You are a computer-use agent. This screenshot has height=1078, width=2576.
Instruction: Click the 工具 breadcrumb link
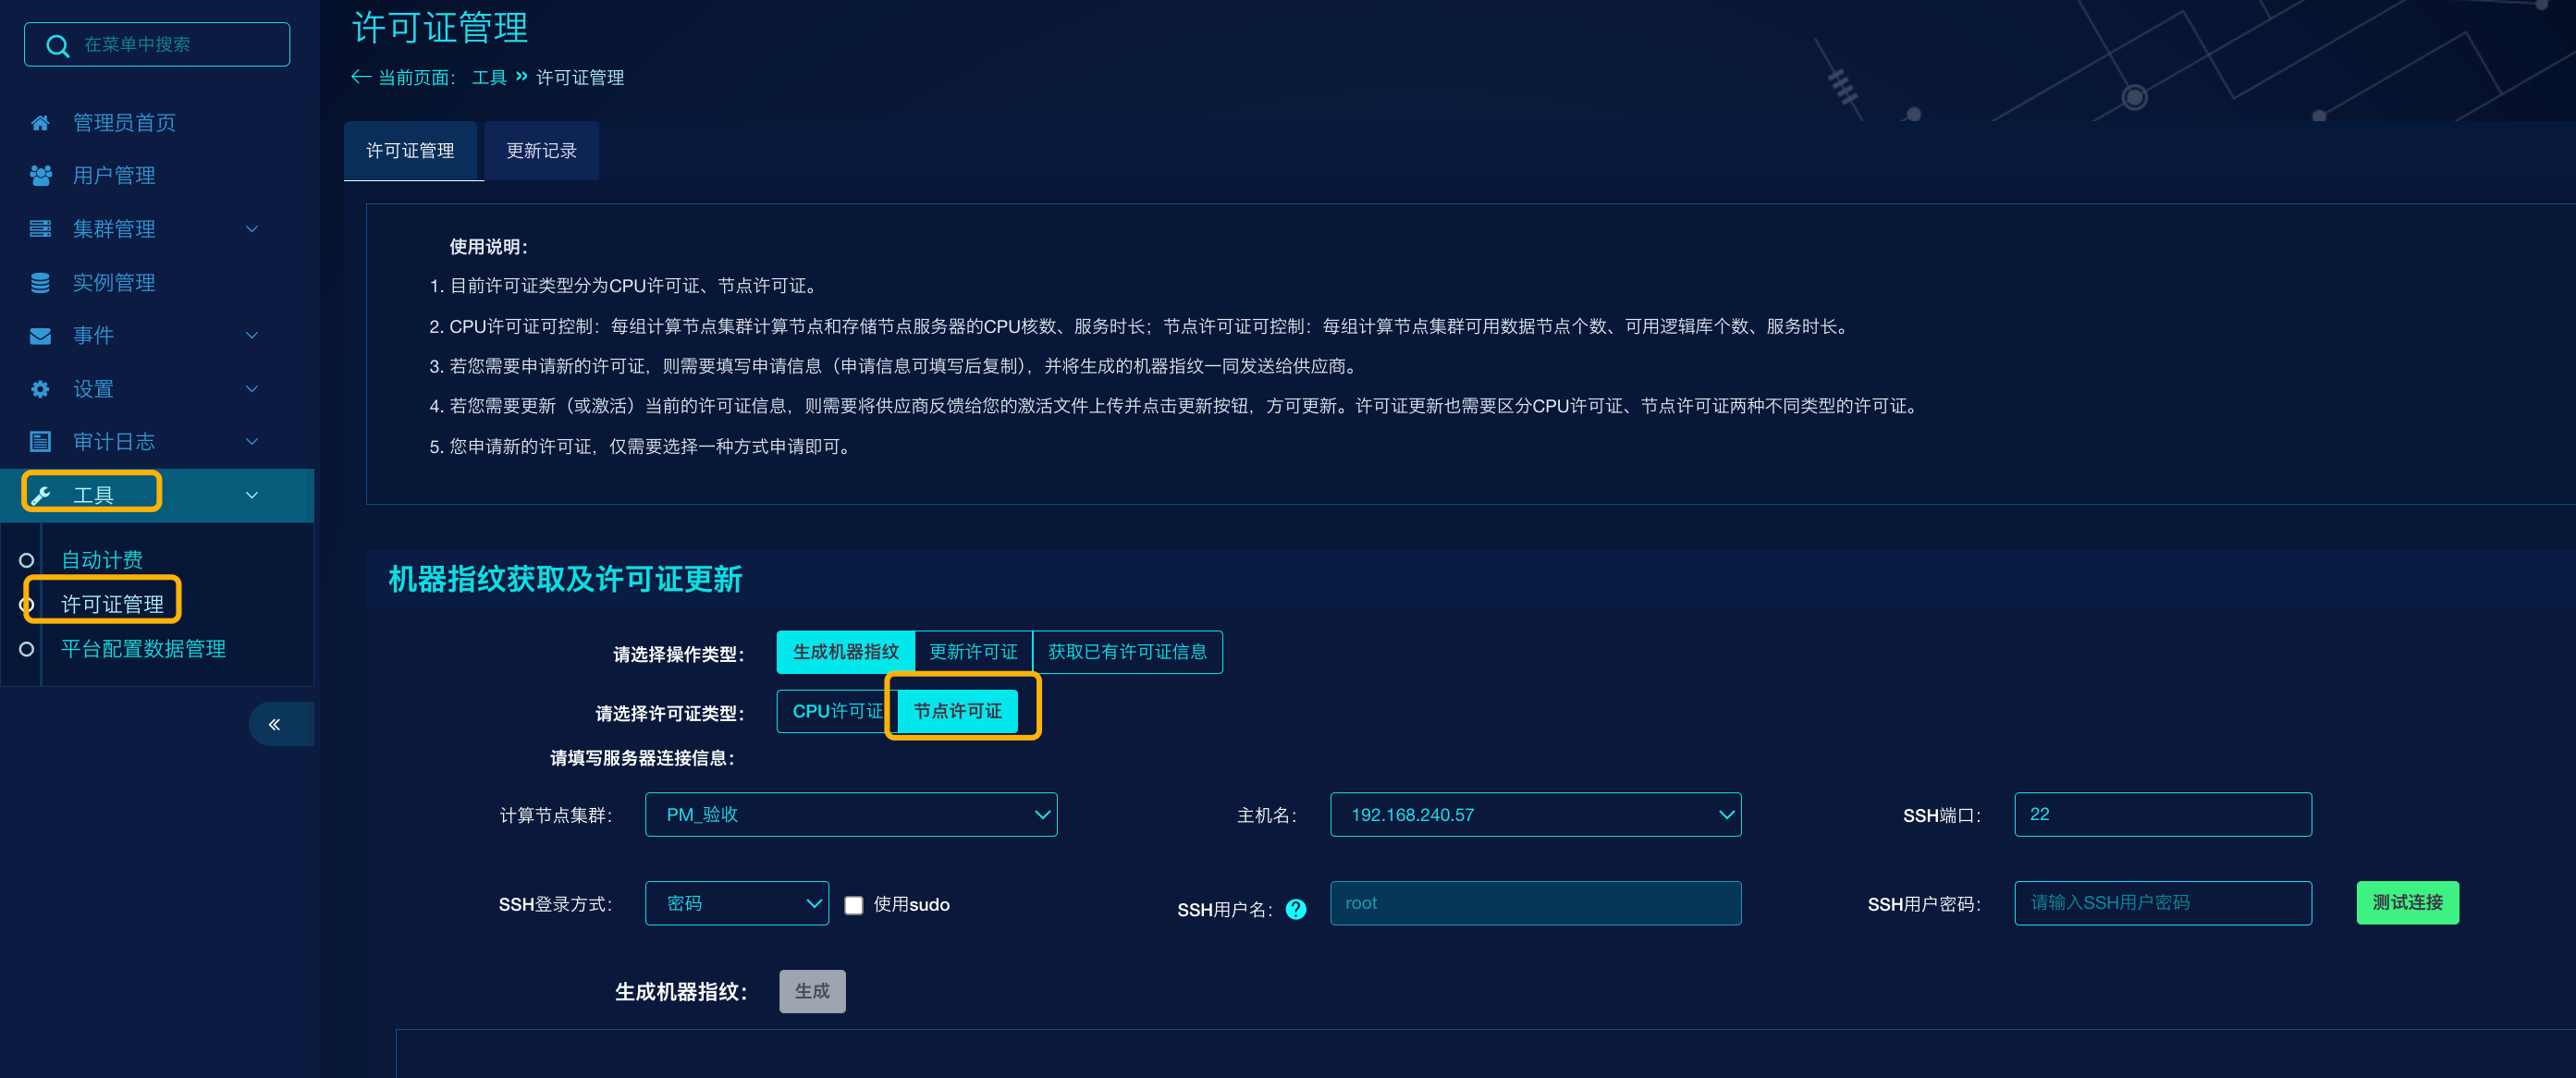pyautogui.click(x=489, y=78)
